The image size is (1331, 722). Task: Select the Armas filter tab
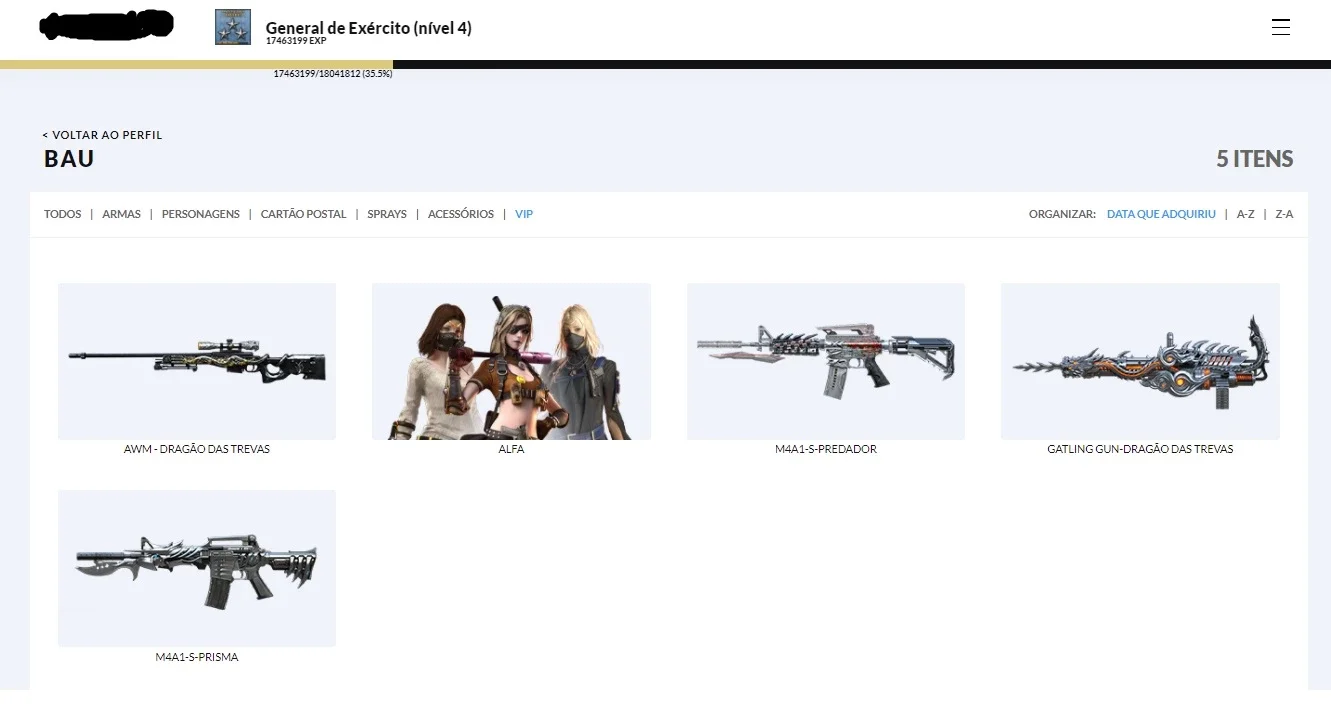[x=121, y=214]
